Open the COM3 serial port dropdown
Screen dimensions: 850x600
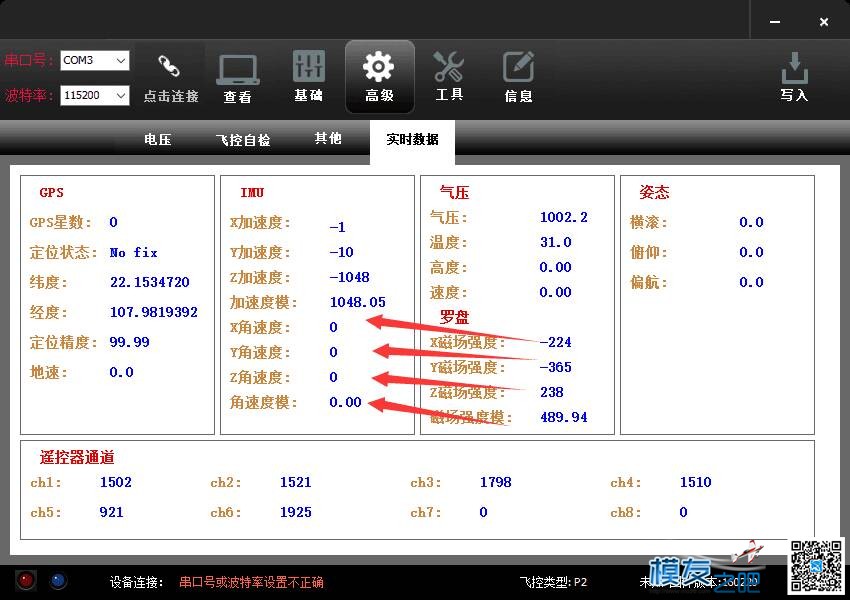click(95, 60)
